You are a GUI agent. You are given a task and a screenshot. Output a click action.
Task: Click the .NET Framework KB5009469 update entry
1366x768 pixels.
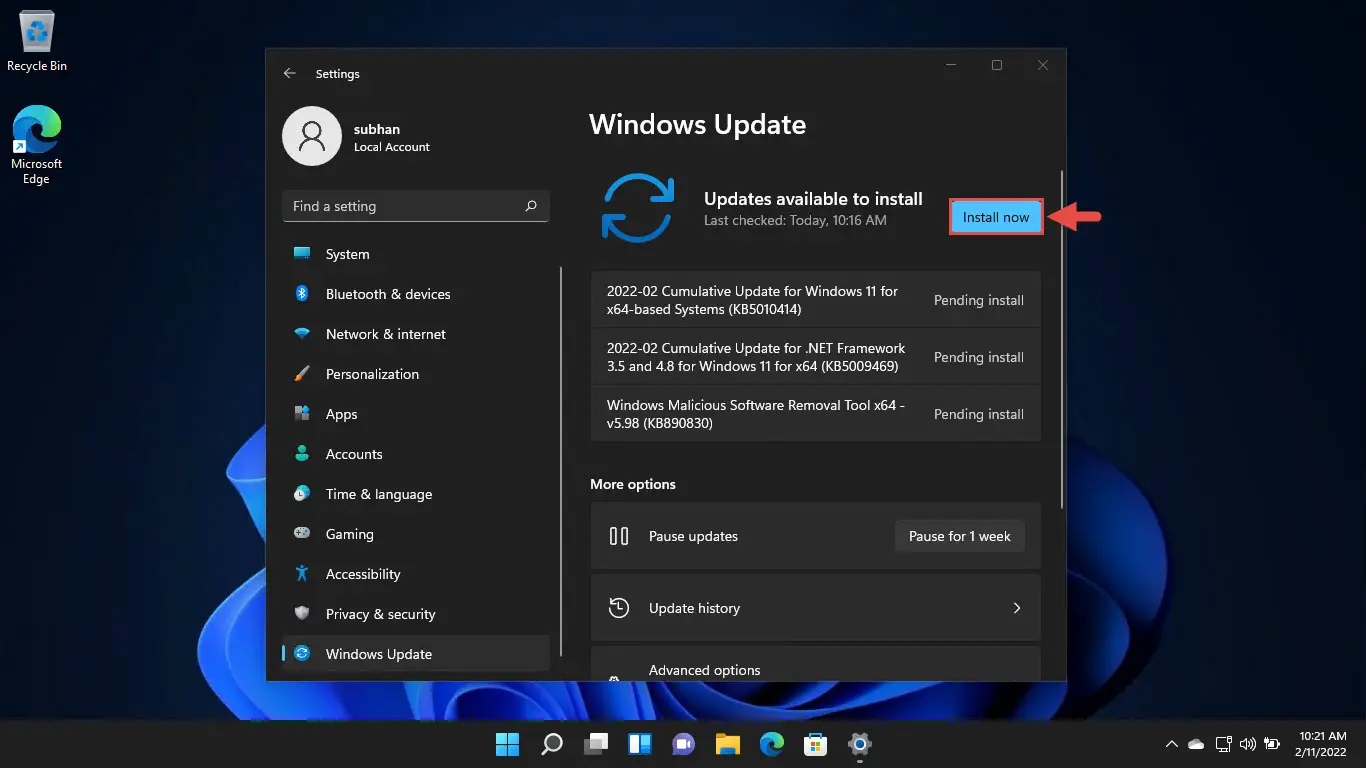816,357
